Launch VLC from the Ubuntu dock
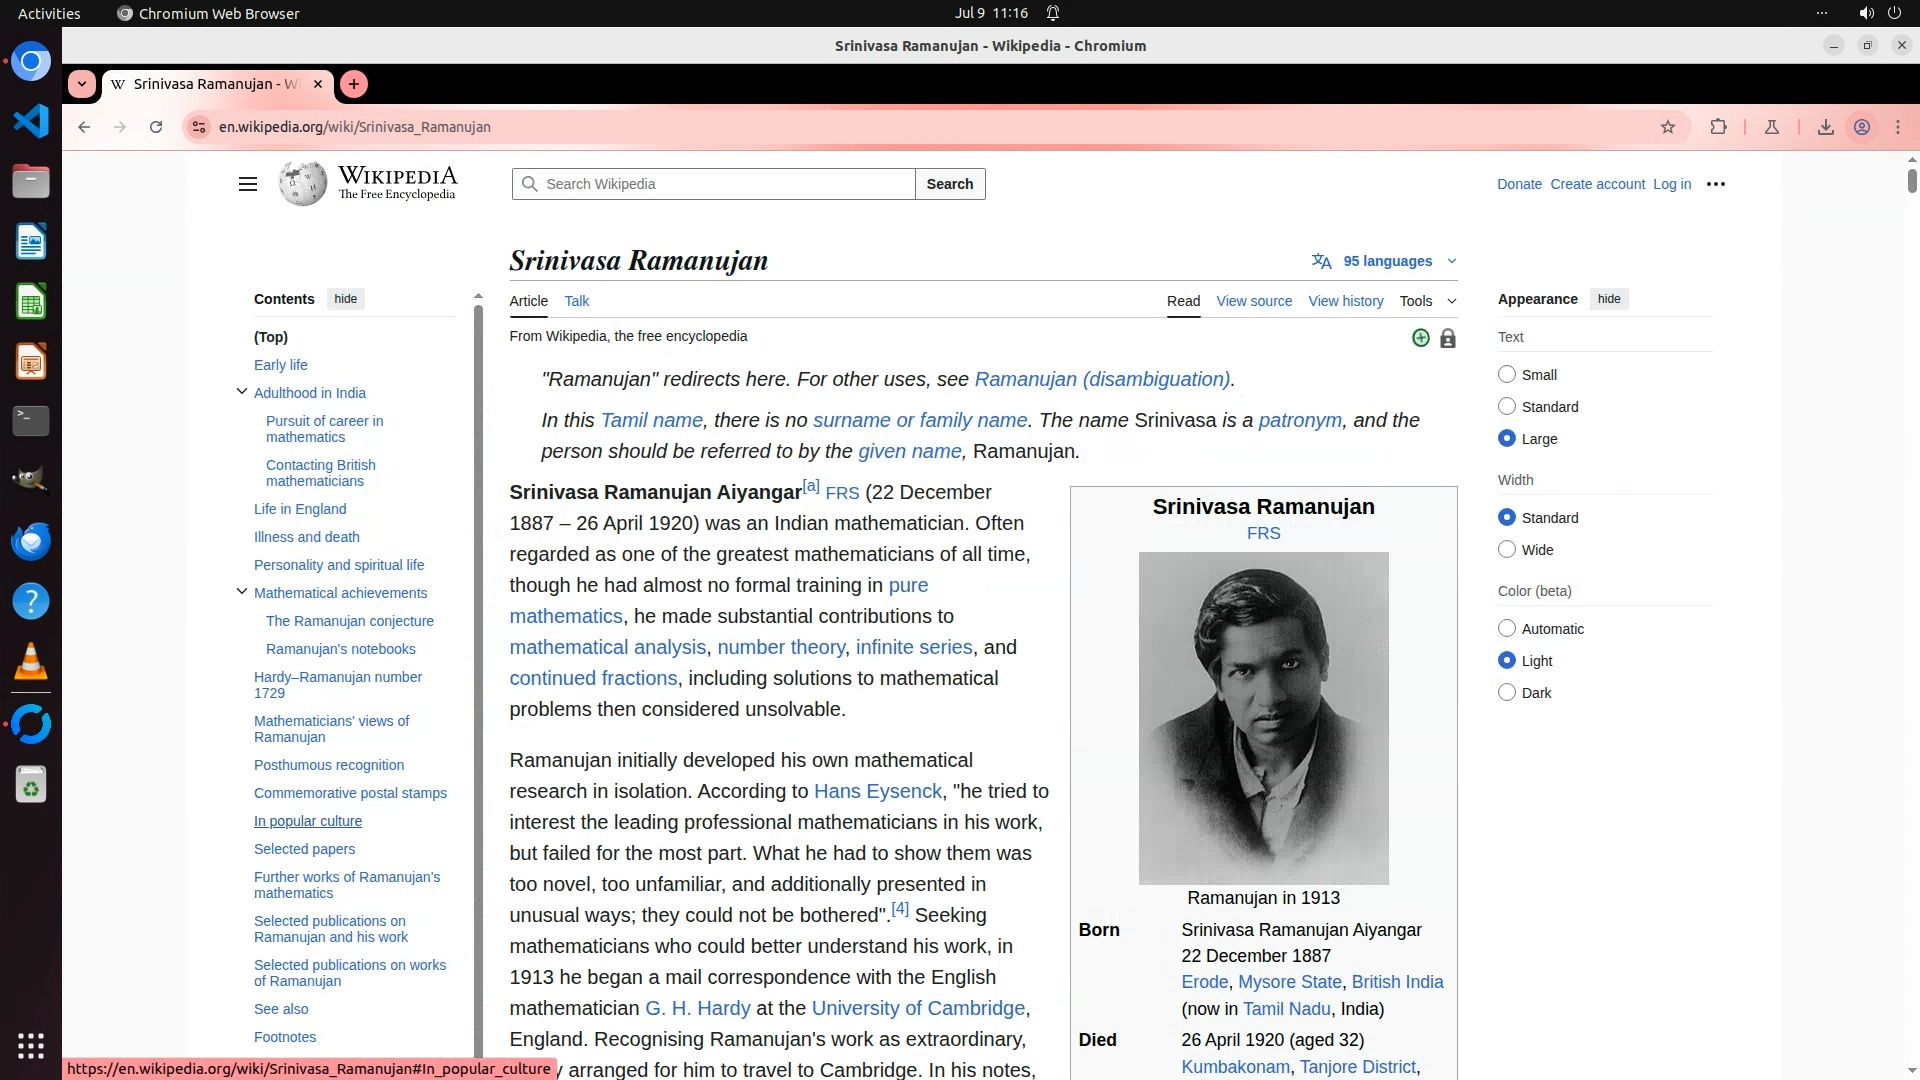 point(31,662)
